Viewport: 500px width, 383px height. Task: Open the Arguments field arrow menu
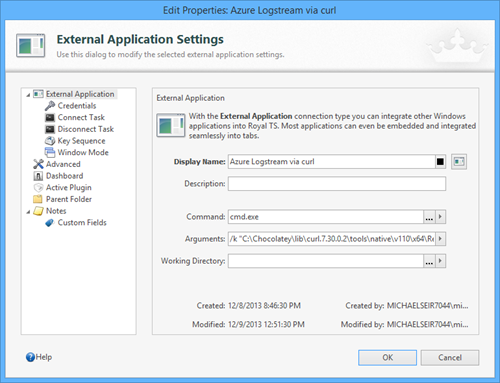(x=440, y=239)
